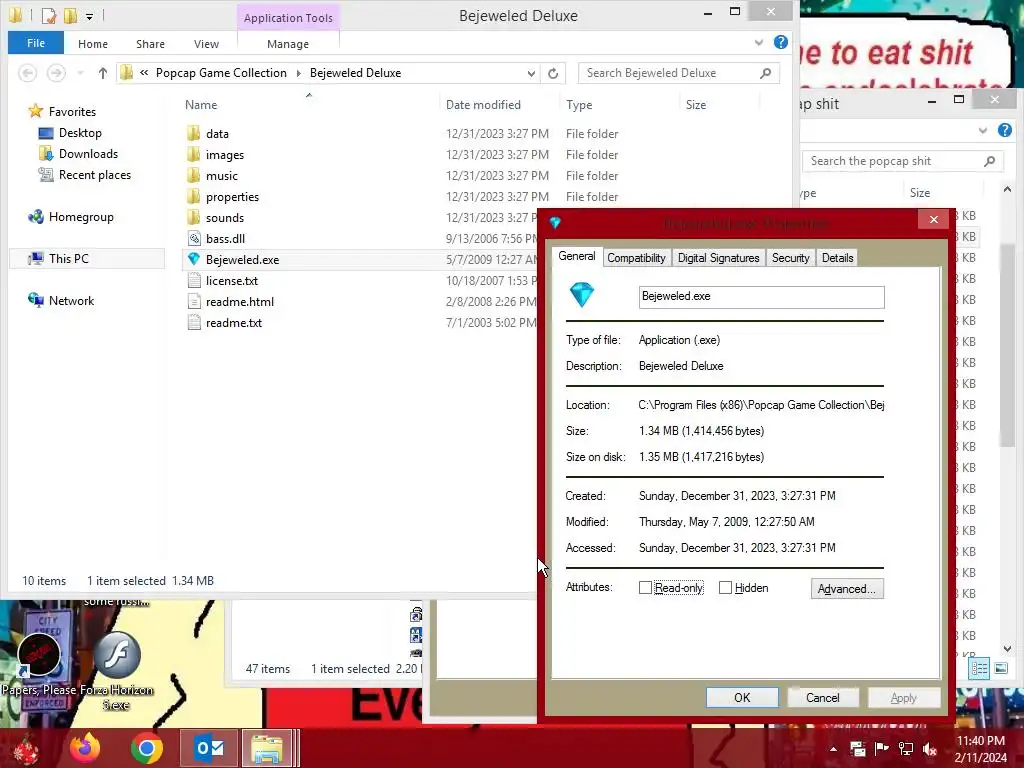Open the Share ribbon tab
The height and width of the screenshot is (768, 1024).
[x=150, y=44]
